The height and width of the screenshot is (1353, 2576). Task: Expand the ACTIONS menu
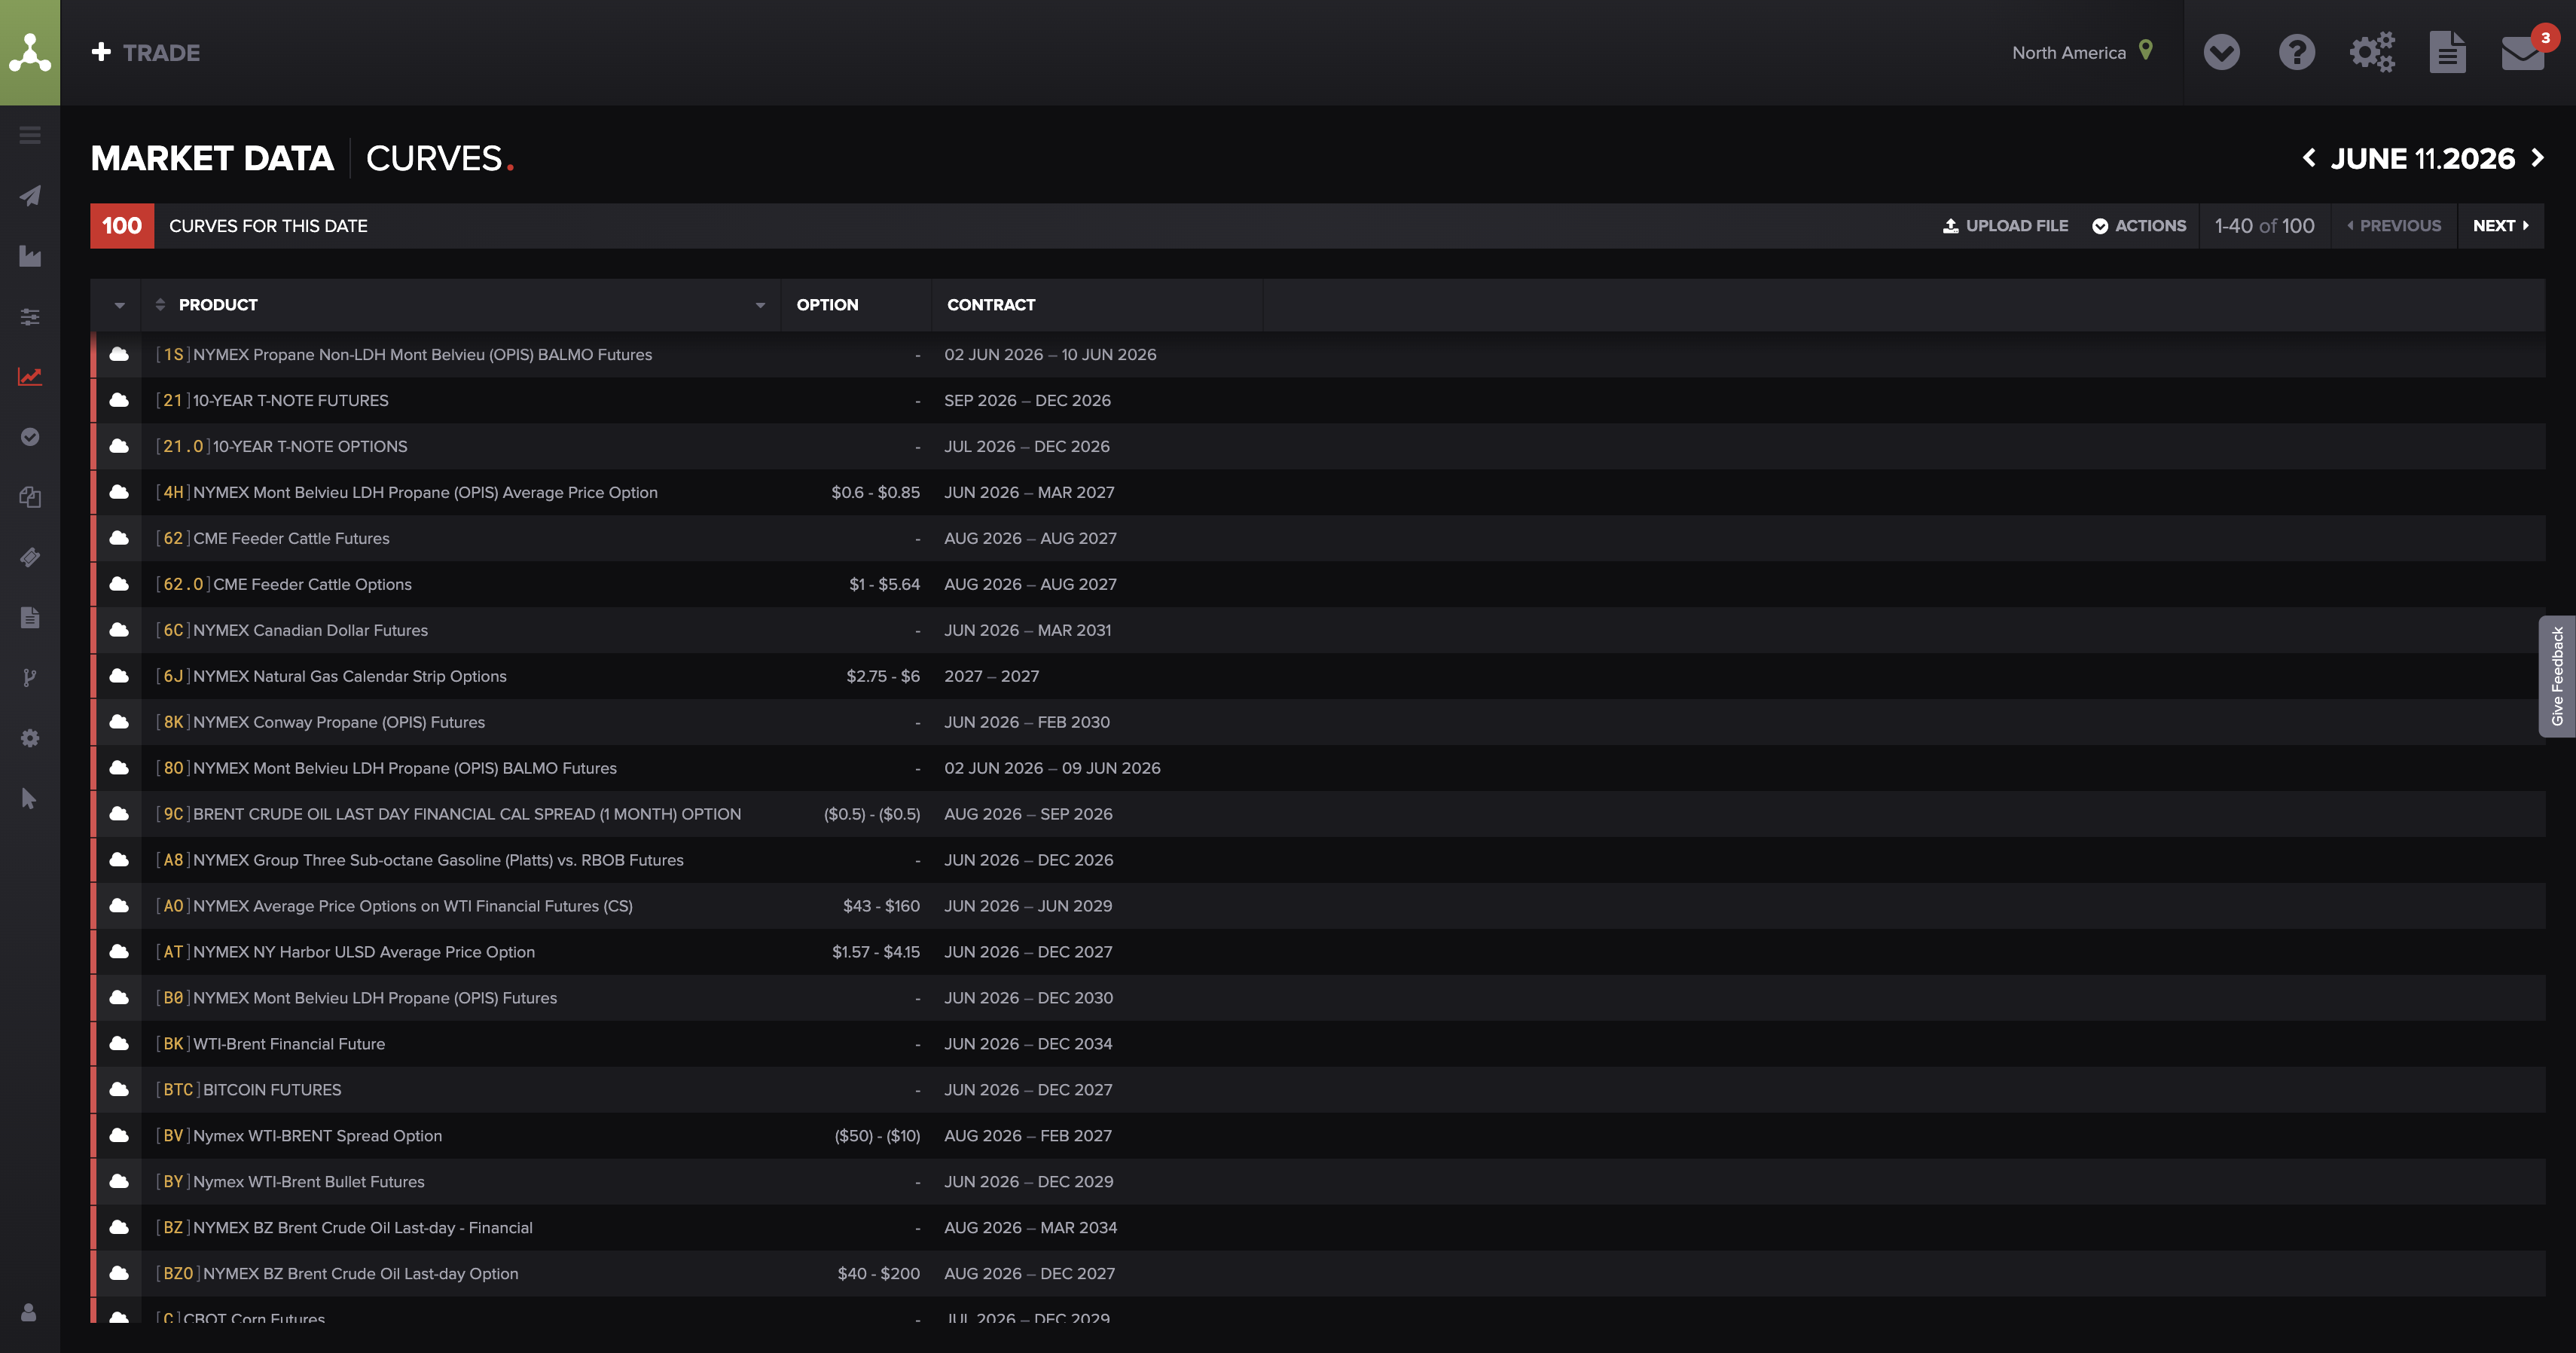tap(2139, 226)
